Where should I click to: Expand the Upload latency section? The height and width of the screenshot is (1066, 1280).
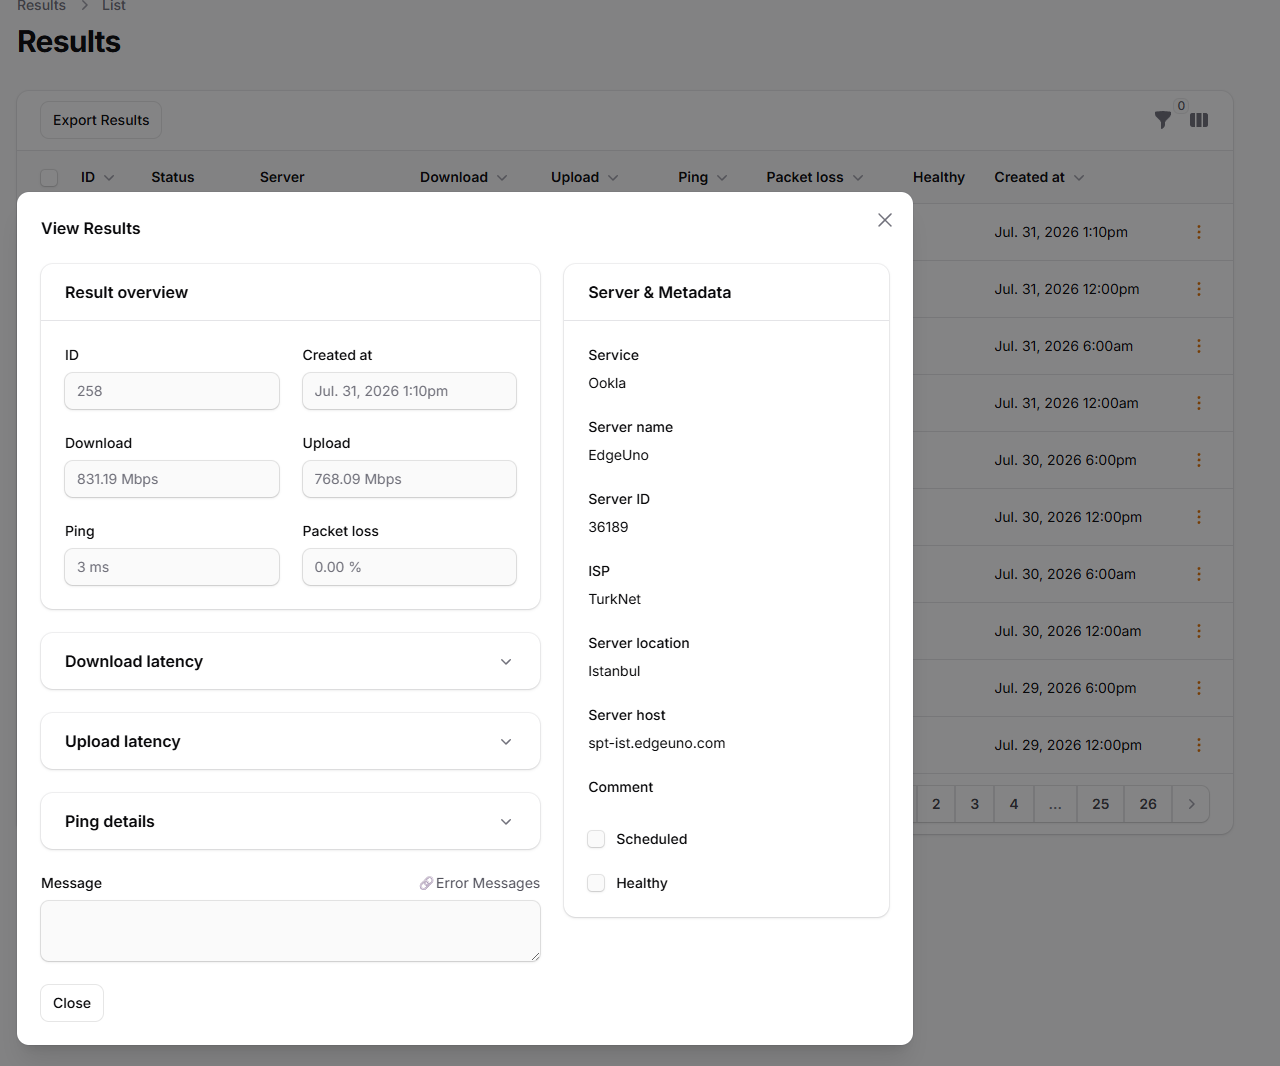pyautogui.click(x=290, y=741)
